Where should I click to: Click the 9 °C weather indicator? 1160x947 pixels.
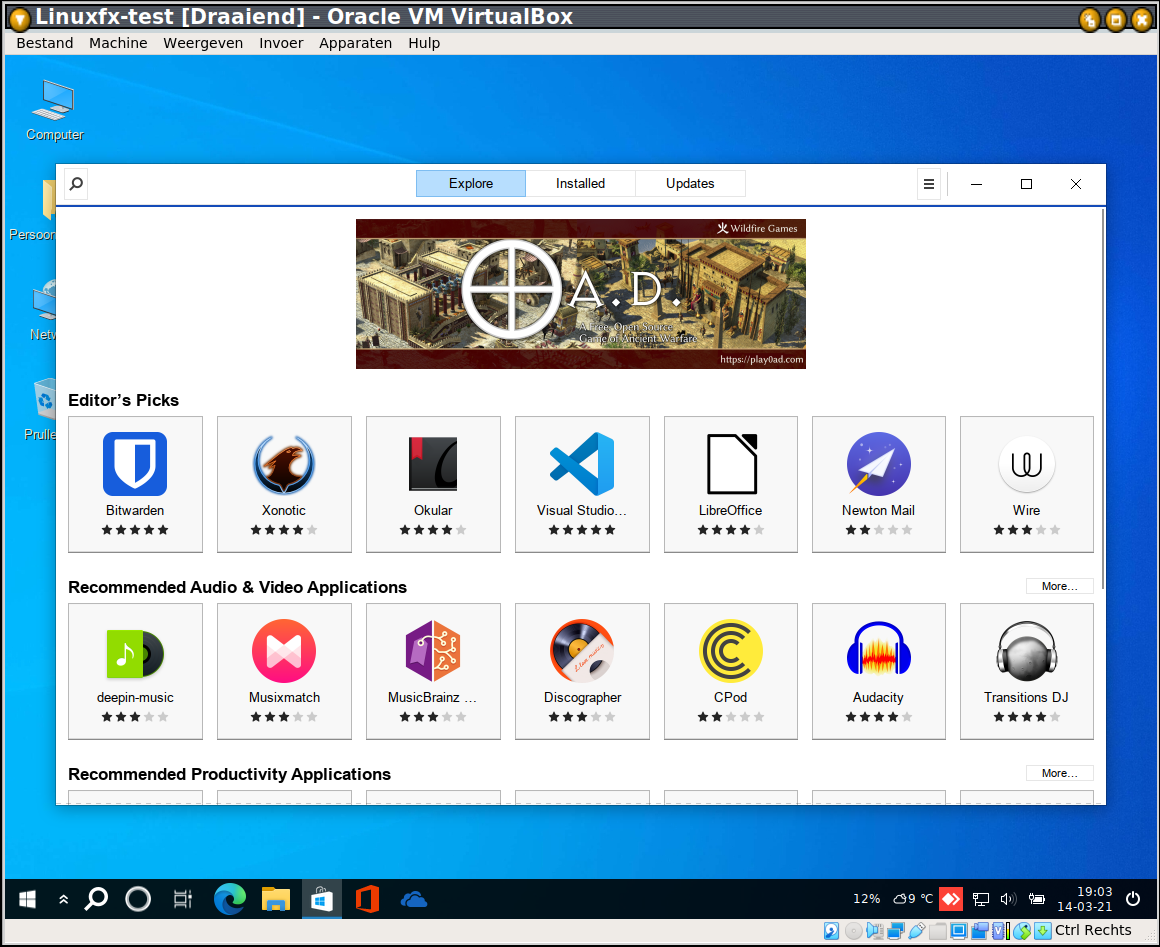pos(913,899)
